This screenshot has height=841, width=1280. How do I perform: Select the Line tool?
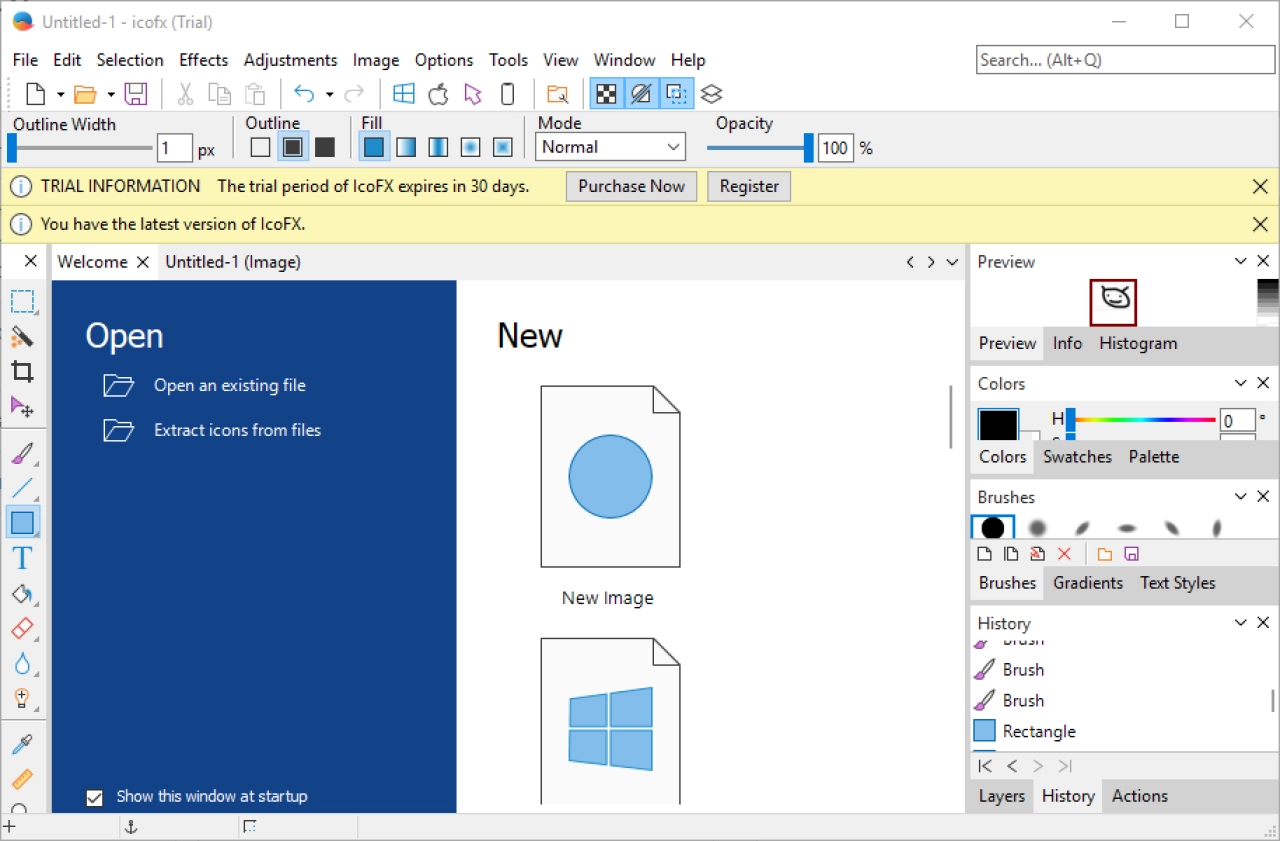tap(22, 489)
